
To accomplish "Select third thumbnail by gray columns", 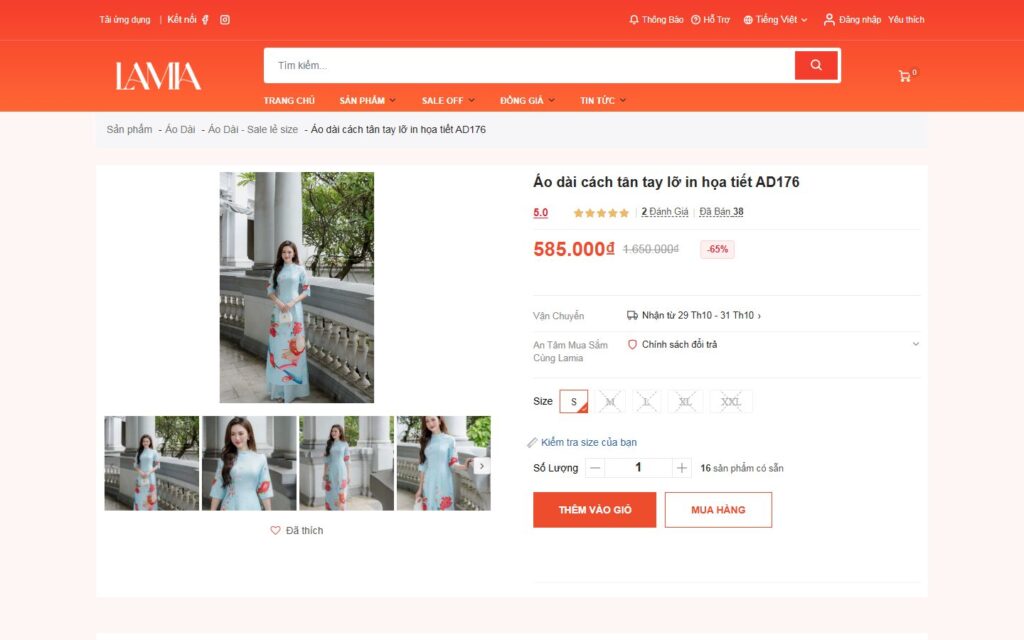I will click(x=346, y=463).
